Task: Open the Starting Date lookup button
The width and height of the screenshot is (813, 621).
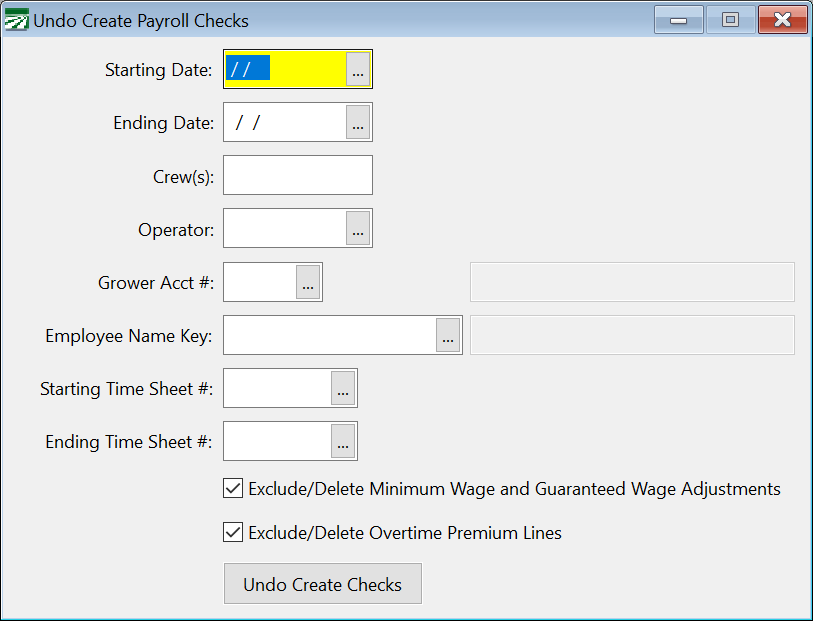Action: click(x=358, y=68)
